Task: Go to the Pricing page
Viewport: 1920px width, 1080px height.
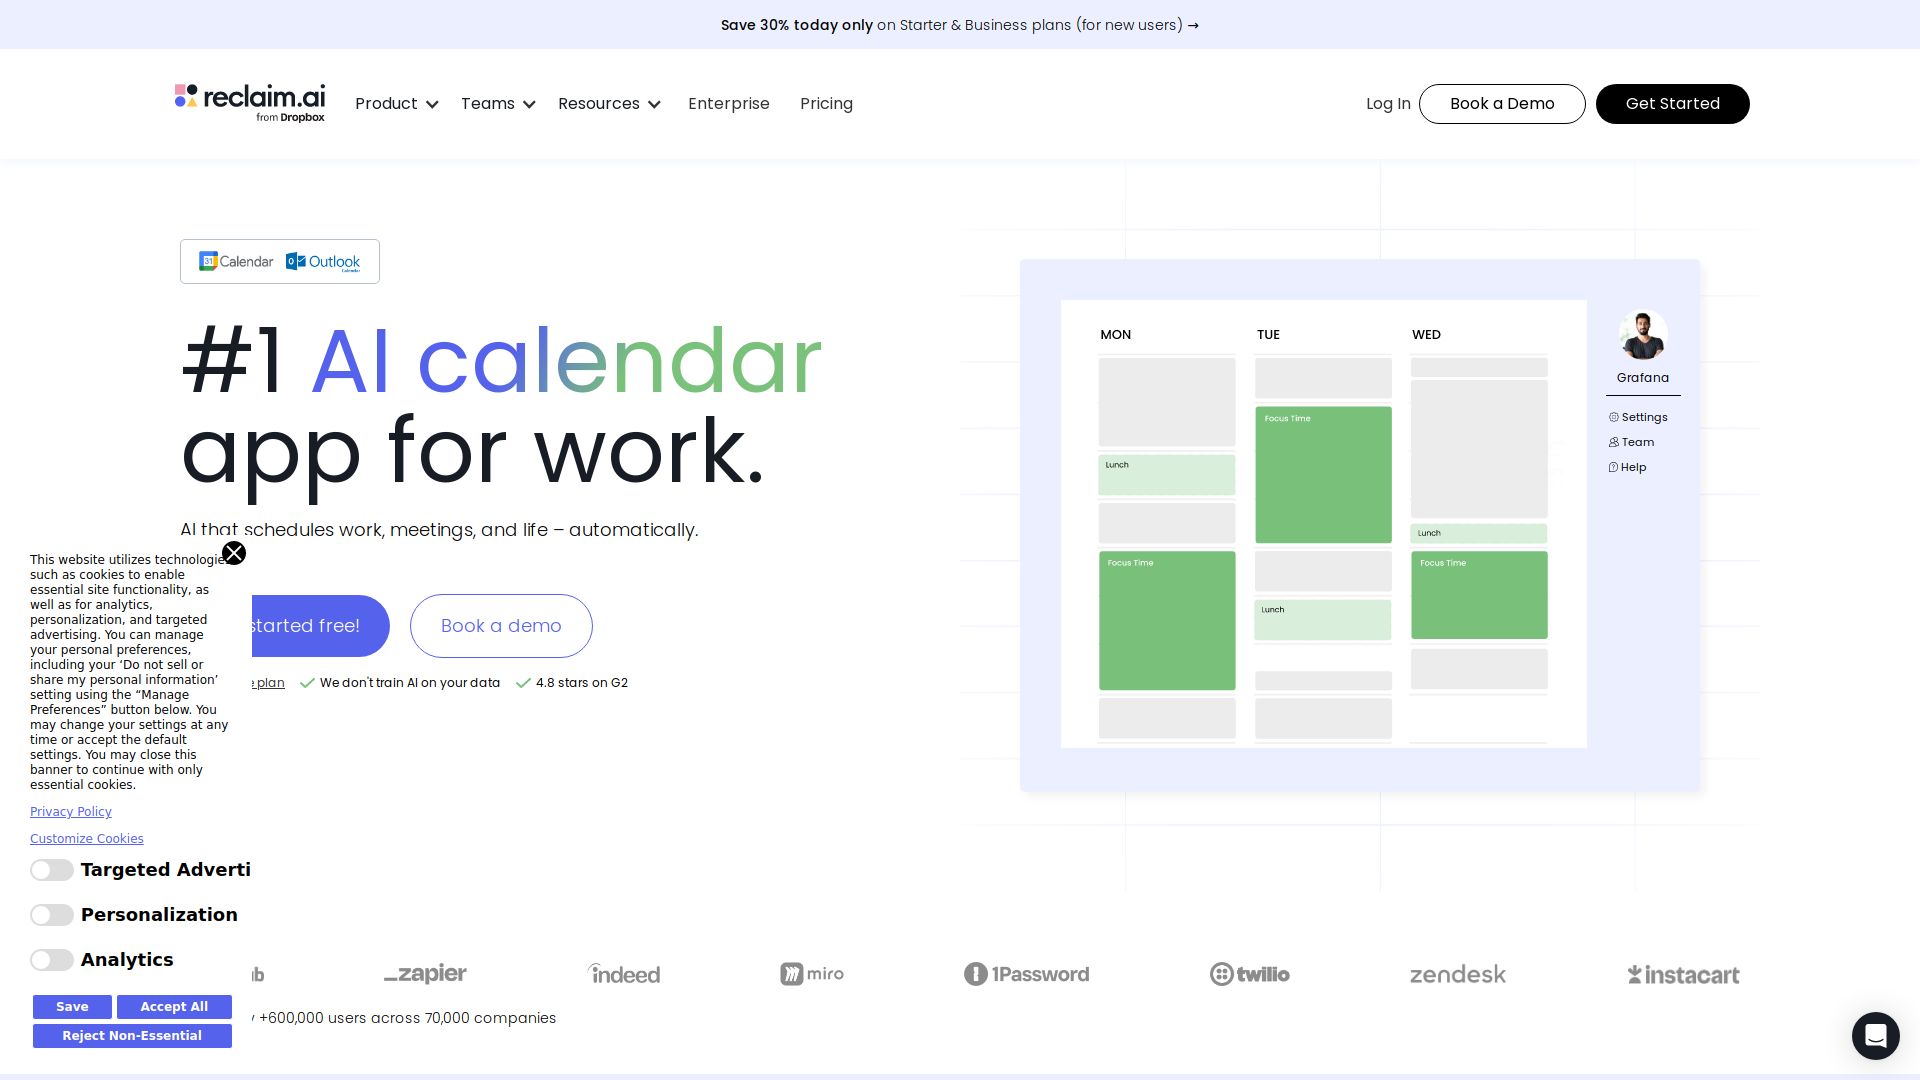Action: pyautogui.click(x=826, y=104)
